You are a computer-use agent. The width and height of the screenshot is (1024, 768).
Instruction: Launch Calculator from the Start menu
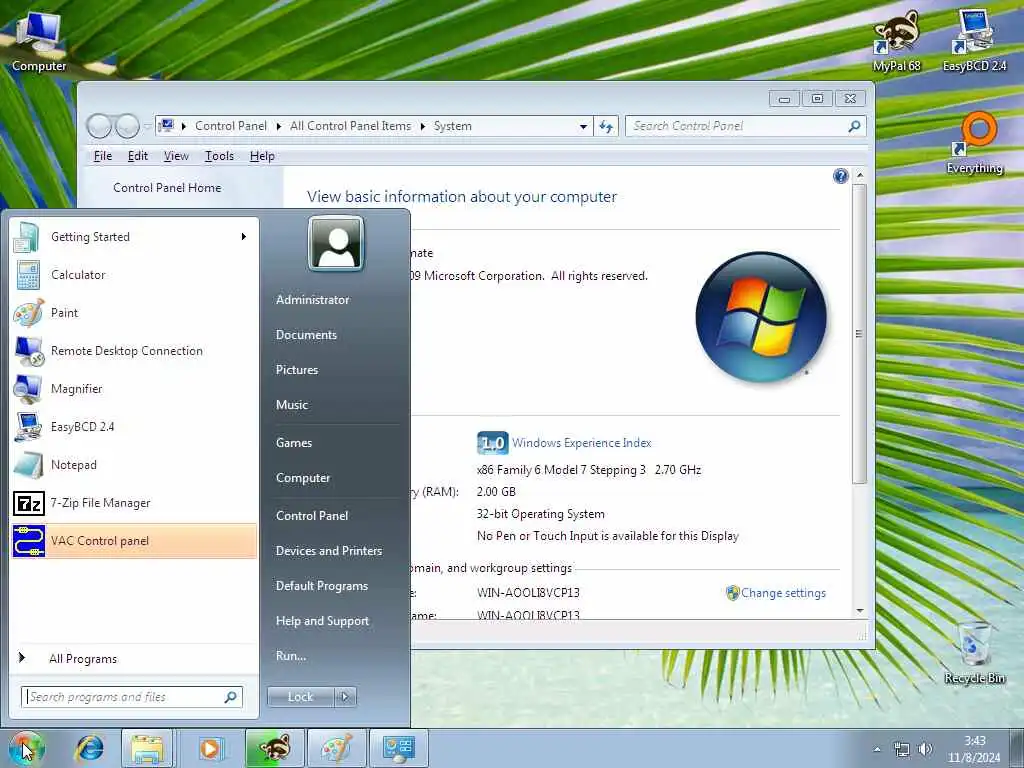coord(134,274)
